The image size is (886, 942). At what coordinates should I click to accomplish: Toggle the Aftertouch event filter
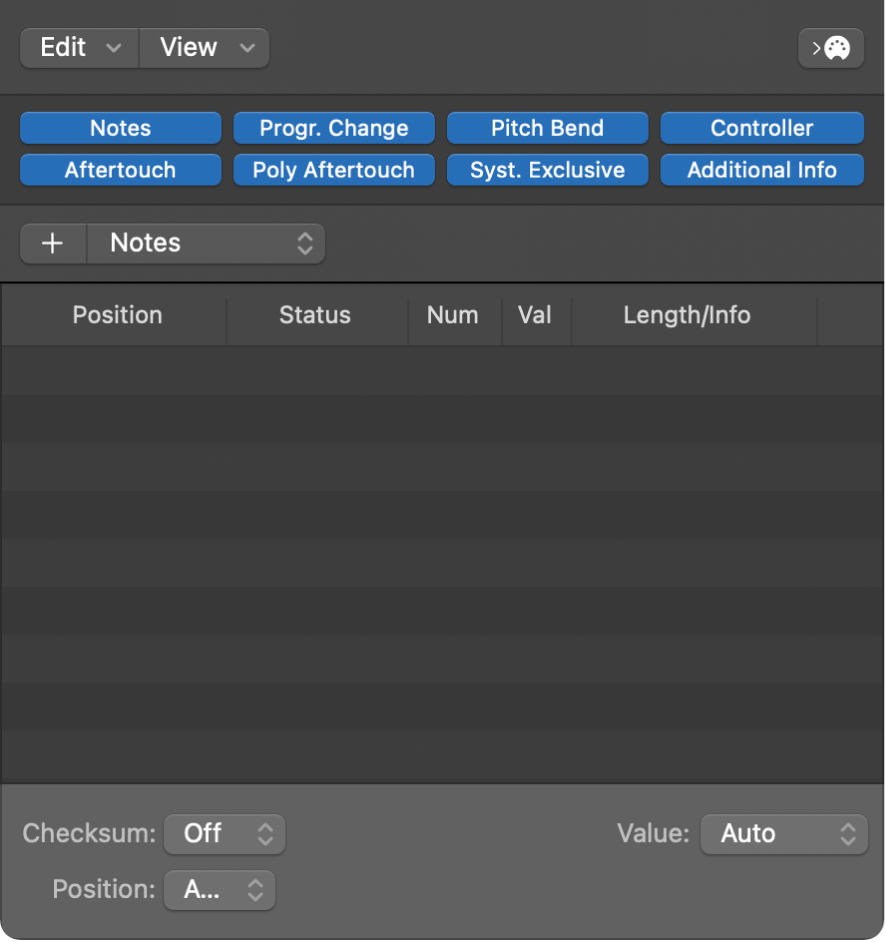[x=120, y=170]
